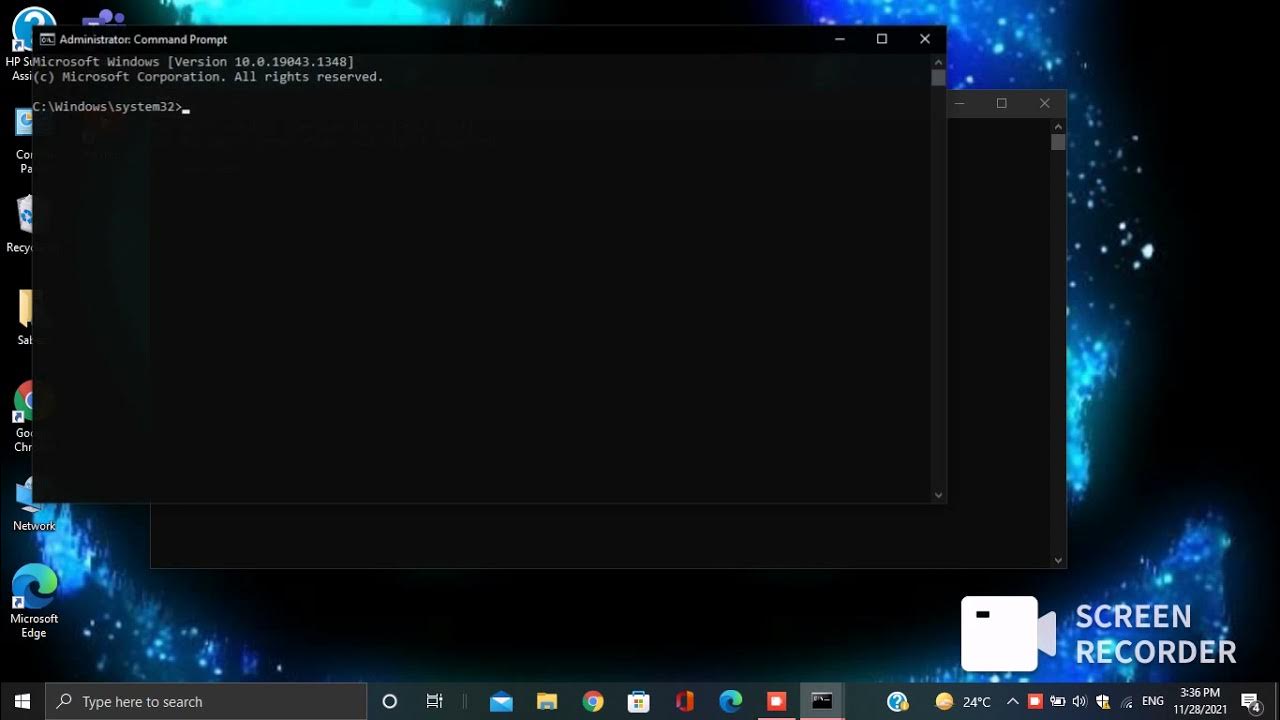The image size is (1280, 720).
Task: Open the weather 24°C taskbar widget
Action: coord(963,702)
